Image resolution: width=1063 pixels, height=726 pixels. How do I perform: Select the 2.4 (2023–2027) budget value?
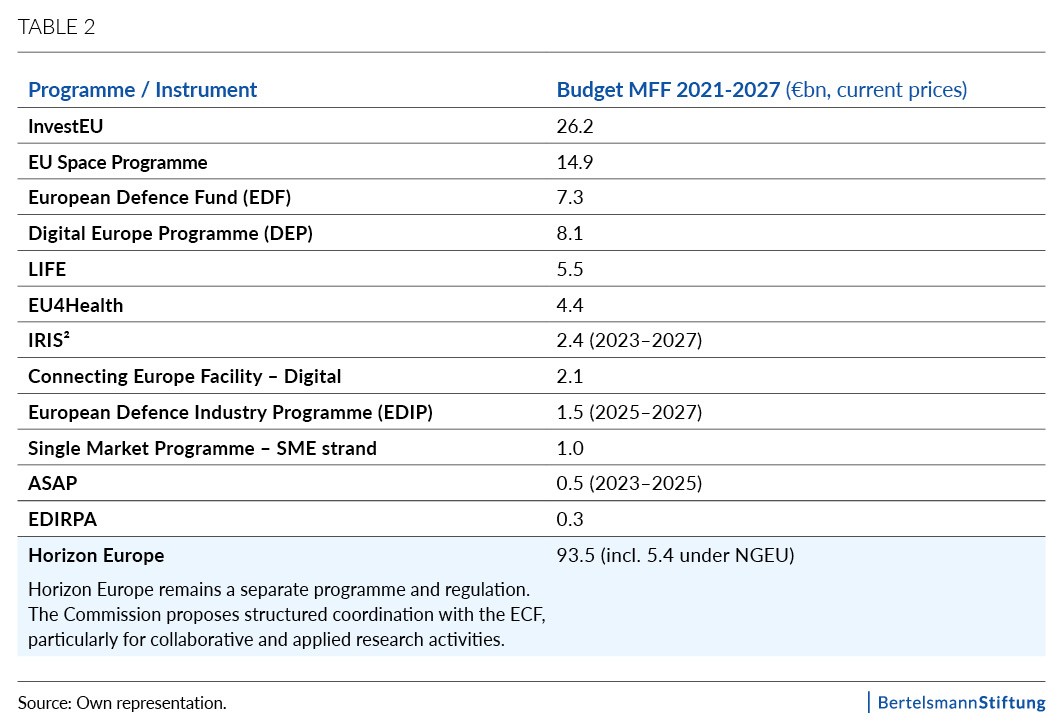pyautogui.click(x=629, y=341)
